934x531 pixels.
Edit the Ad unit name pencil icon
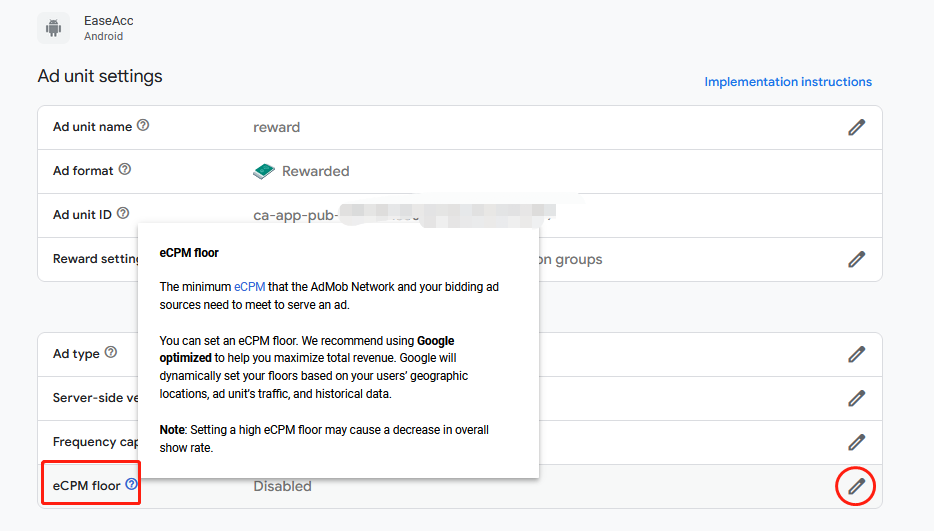coord(857,127)
